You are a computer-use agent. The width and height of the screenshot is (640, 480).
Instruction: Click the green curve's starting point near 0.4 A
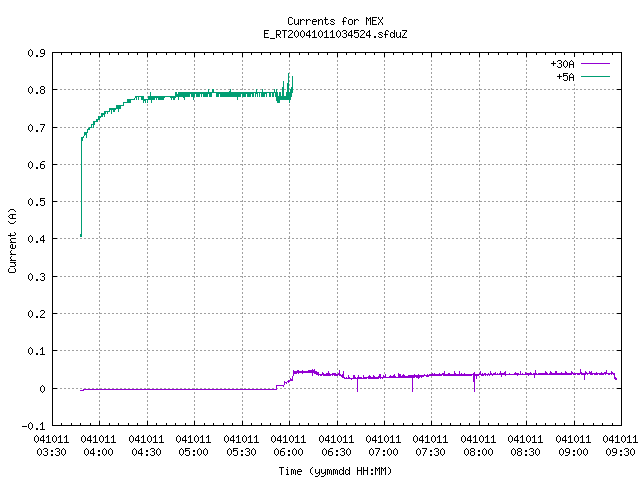coord(81,236)
